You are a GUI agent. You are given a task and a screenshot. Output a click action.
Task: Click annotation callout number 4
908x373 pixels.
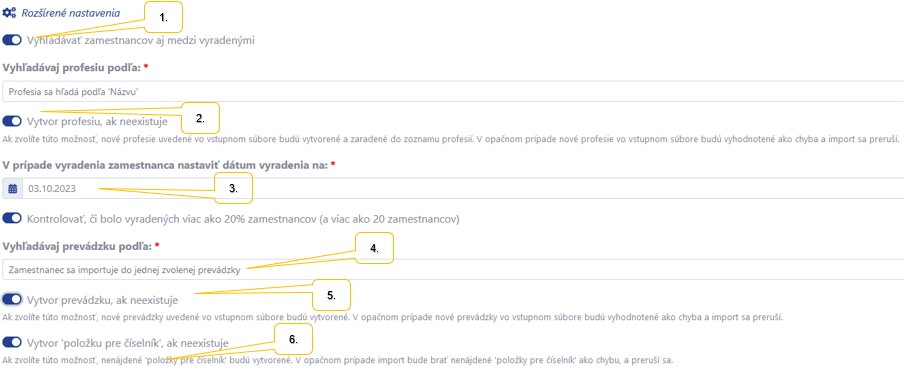tap(374, 248)
